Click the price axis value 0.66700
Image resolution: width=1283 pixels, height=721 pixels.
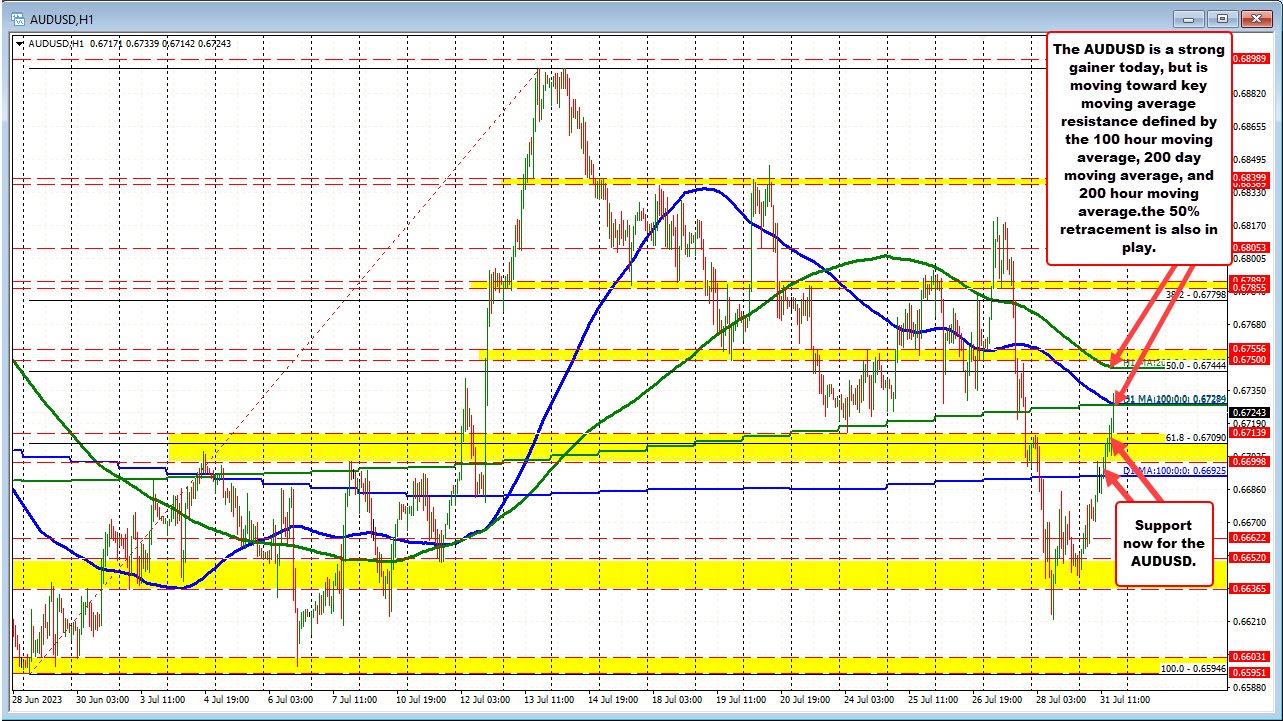[x=1252, y=522]
